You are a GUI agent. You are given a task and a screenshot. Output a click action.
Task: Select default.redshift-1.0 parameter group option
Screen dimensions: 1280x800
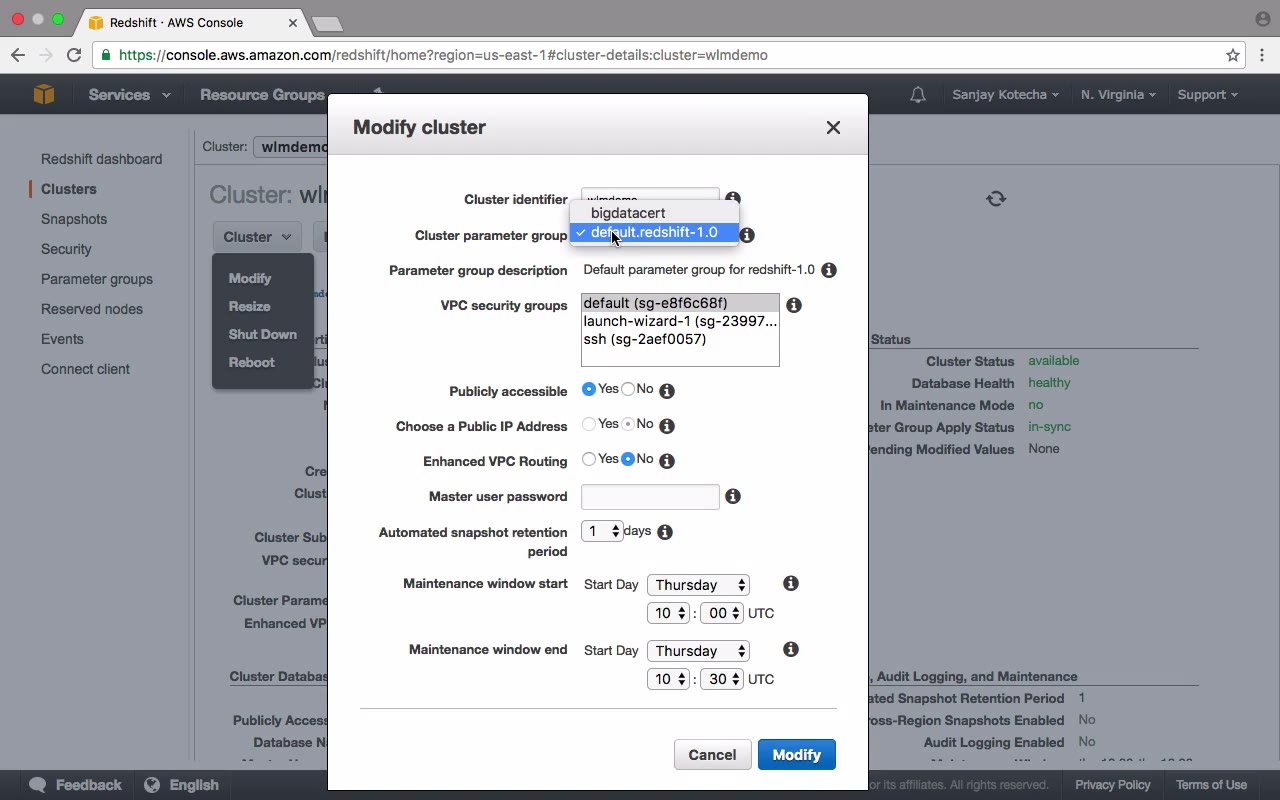[x=654, y=232]
